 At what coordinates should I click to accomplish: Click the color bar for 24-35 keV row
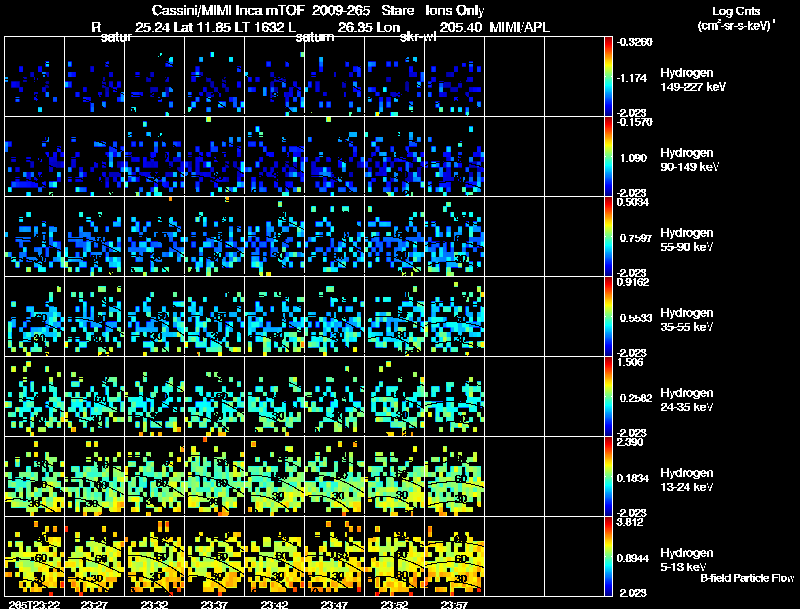(608, 397)
